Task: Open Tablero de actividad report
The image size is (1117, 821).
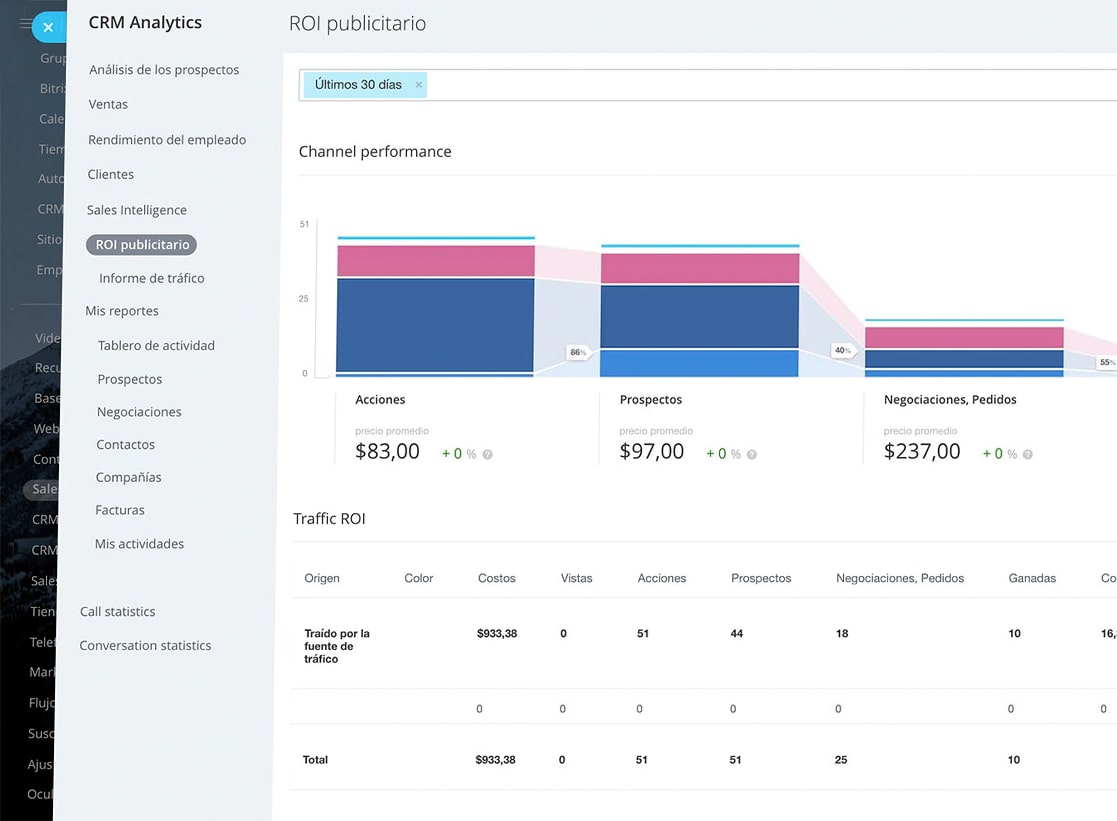Action: pyautogui.click(x=156, y=345)
